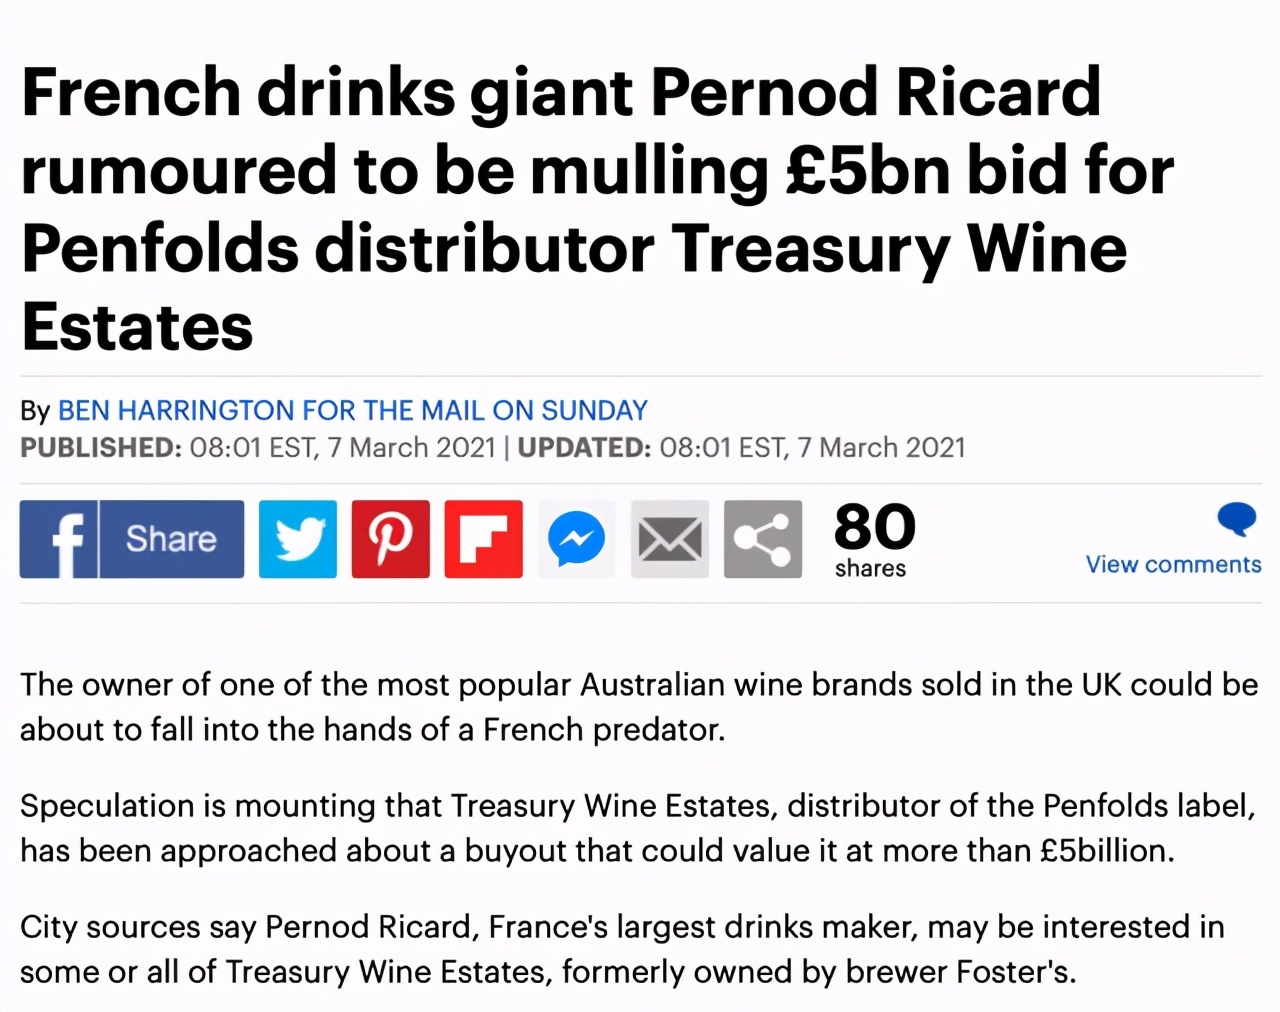Save the article to Flipboard
Screen dimensions: 1280x1012
pyautogui.click(x=484, y=539)
